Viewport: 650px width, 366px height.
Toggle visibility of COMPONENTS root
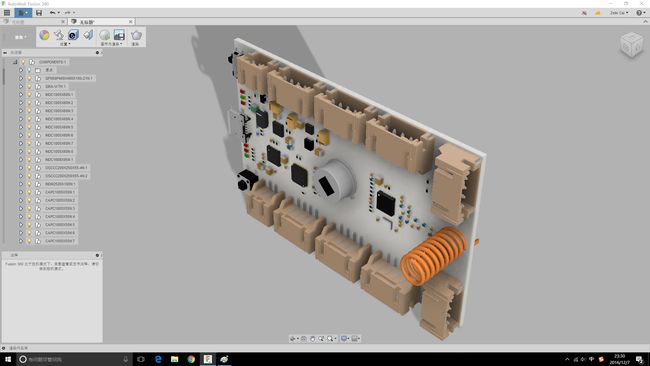[x=23, y=62]
